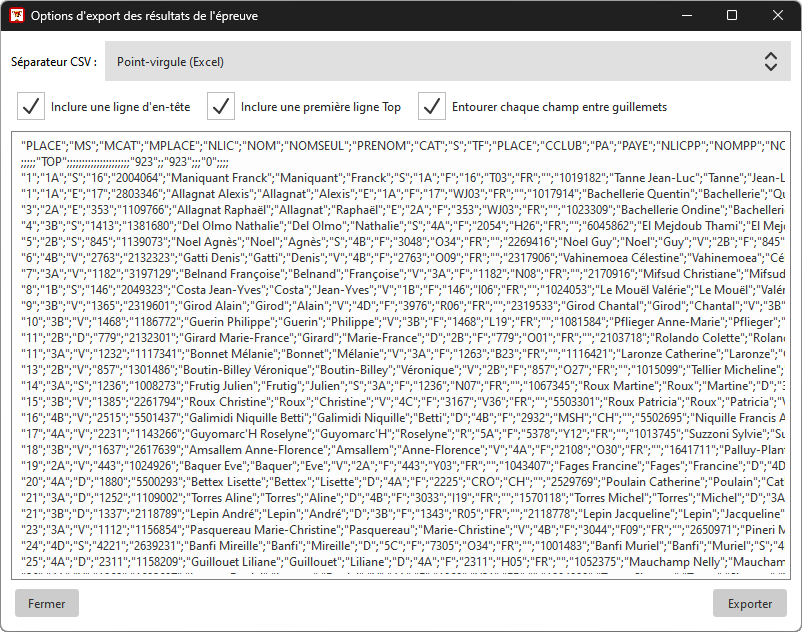Click the application icon in the title bar
The height and width of the screenshot is (632, 802).
(x=16, y=16)
